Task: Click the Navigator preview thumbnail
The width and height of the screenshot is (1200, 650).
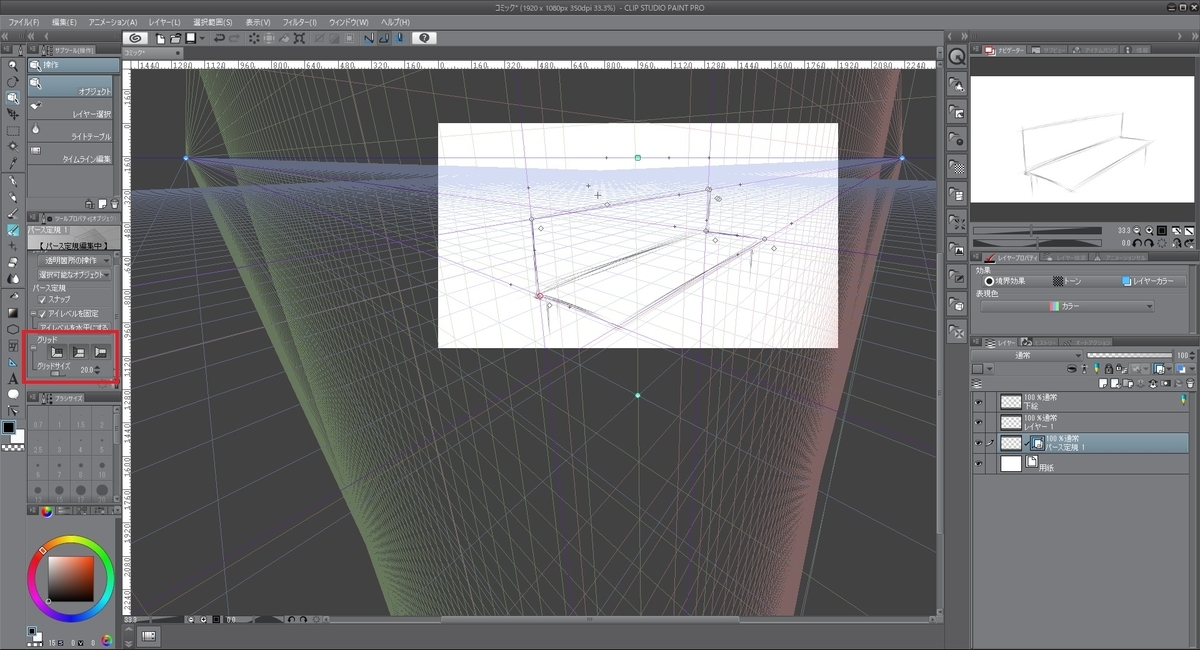Action: pos(1081,138)
